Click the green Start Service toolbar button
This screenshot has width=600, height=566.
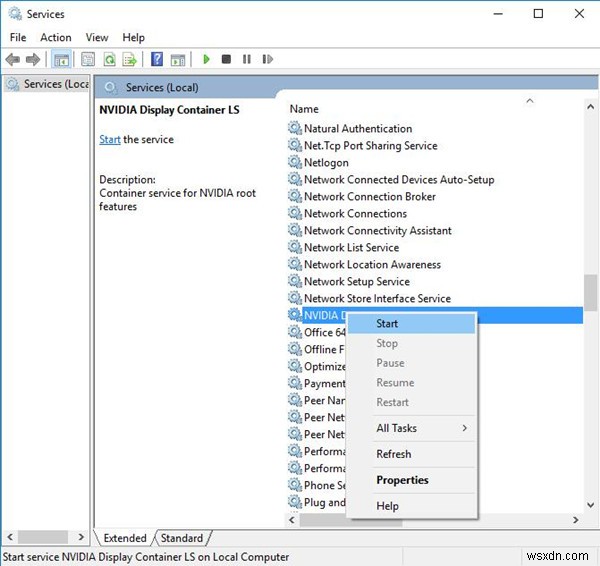pyautogui.click(x=206, y=59)
